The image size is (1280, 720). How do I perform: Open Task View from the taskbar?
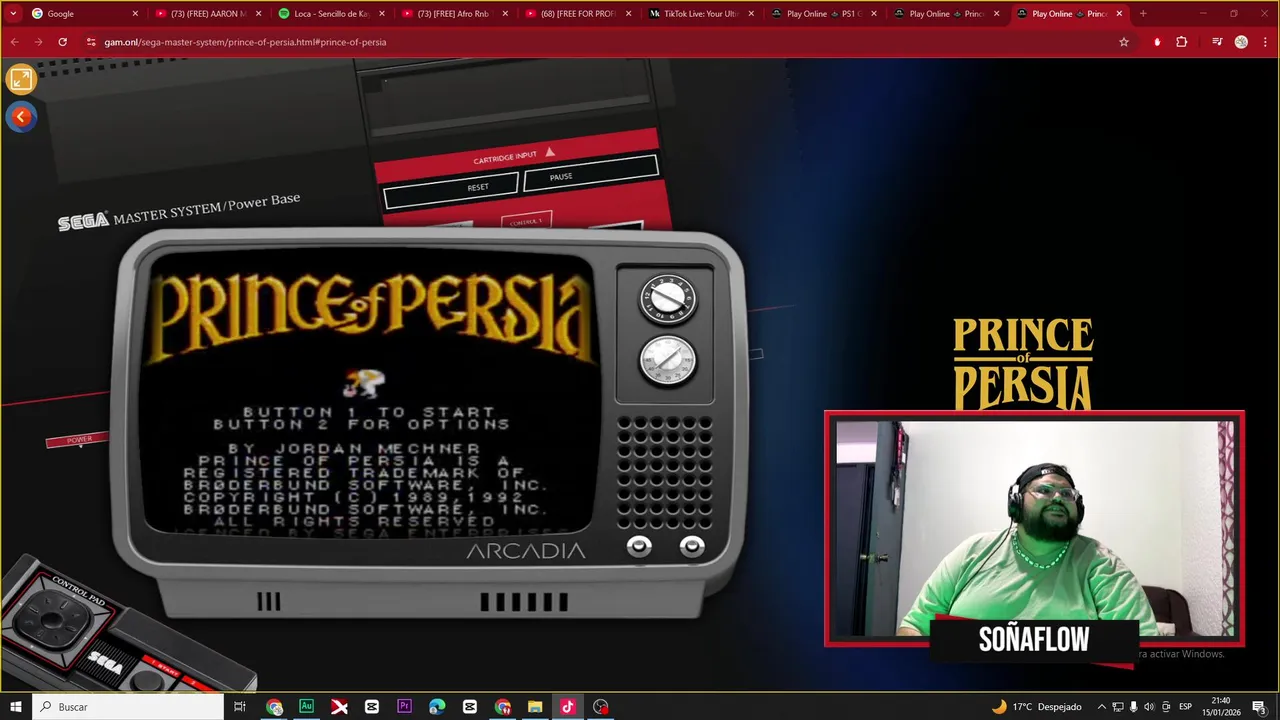coord(240,707)
